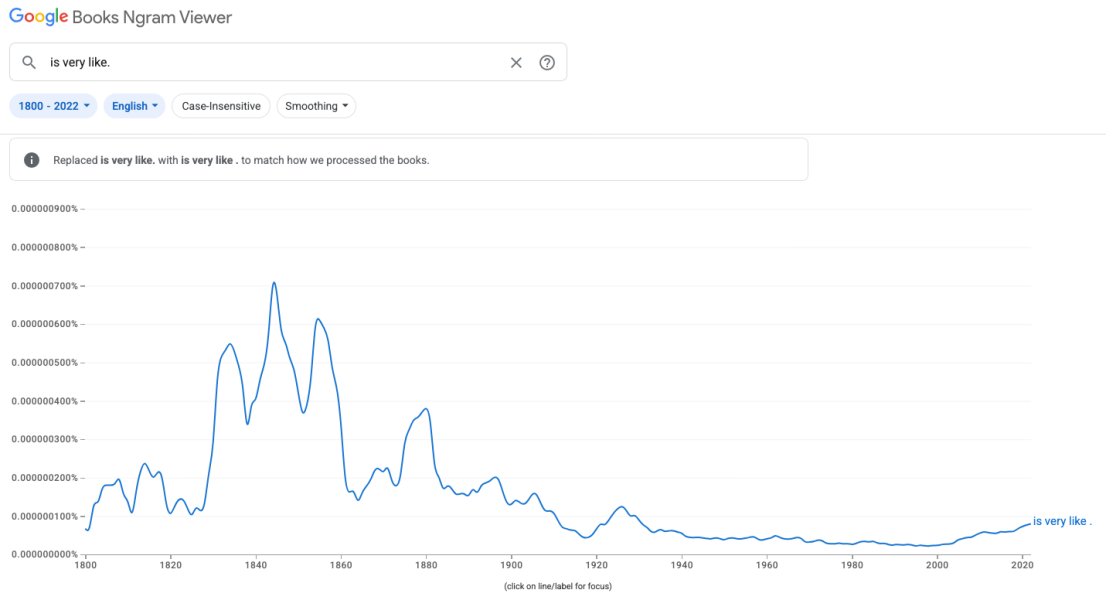The image size is (1106, 600).
Task: Open the 1800 - 2022 date range dropdown
Action: coord(54,106)
